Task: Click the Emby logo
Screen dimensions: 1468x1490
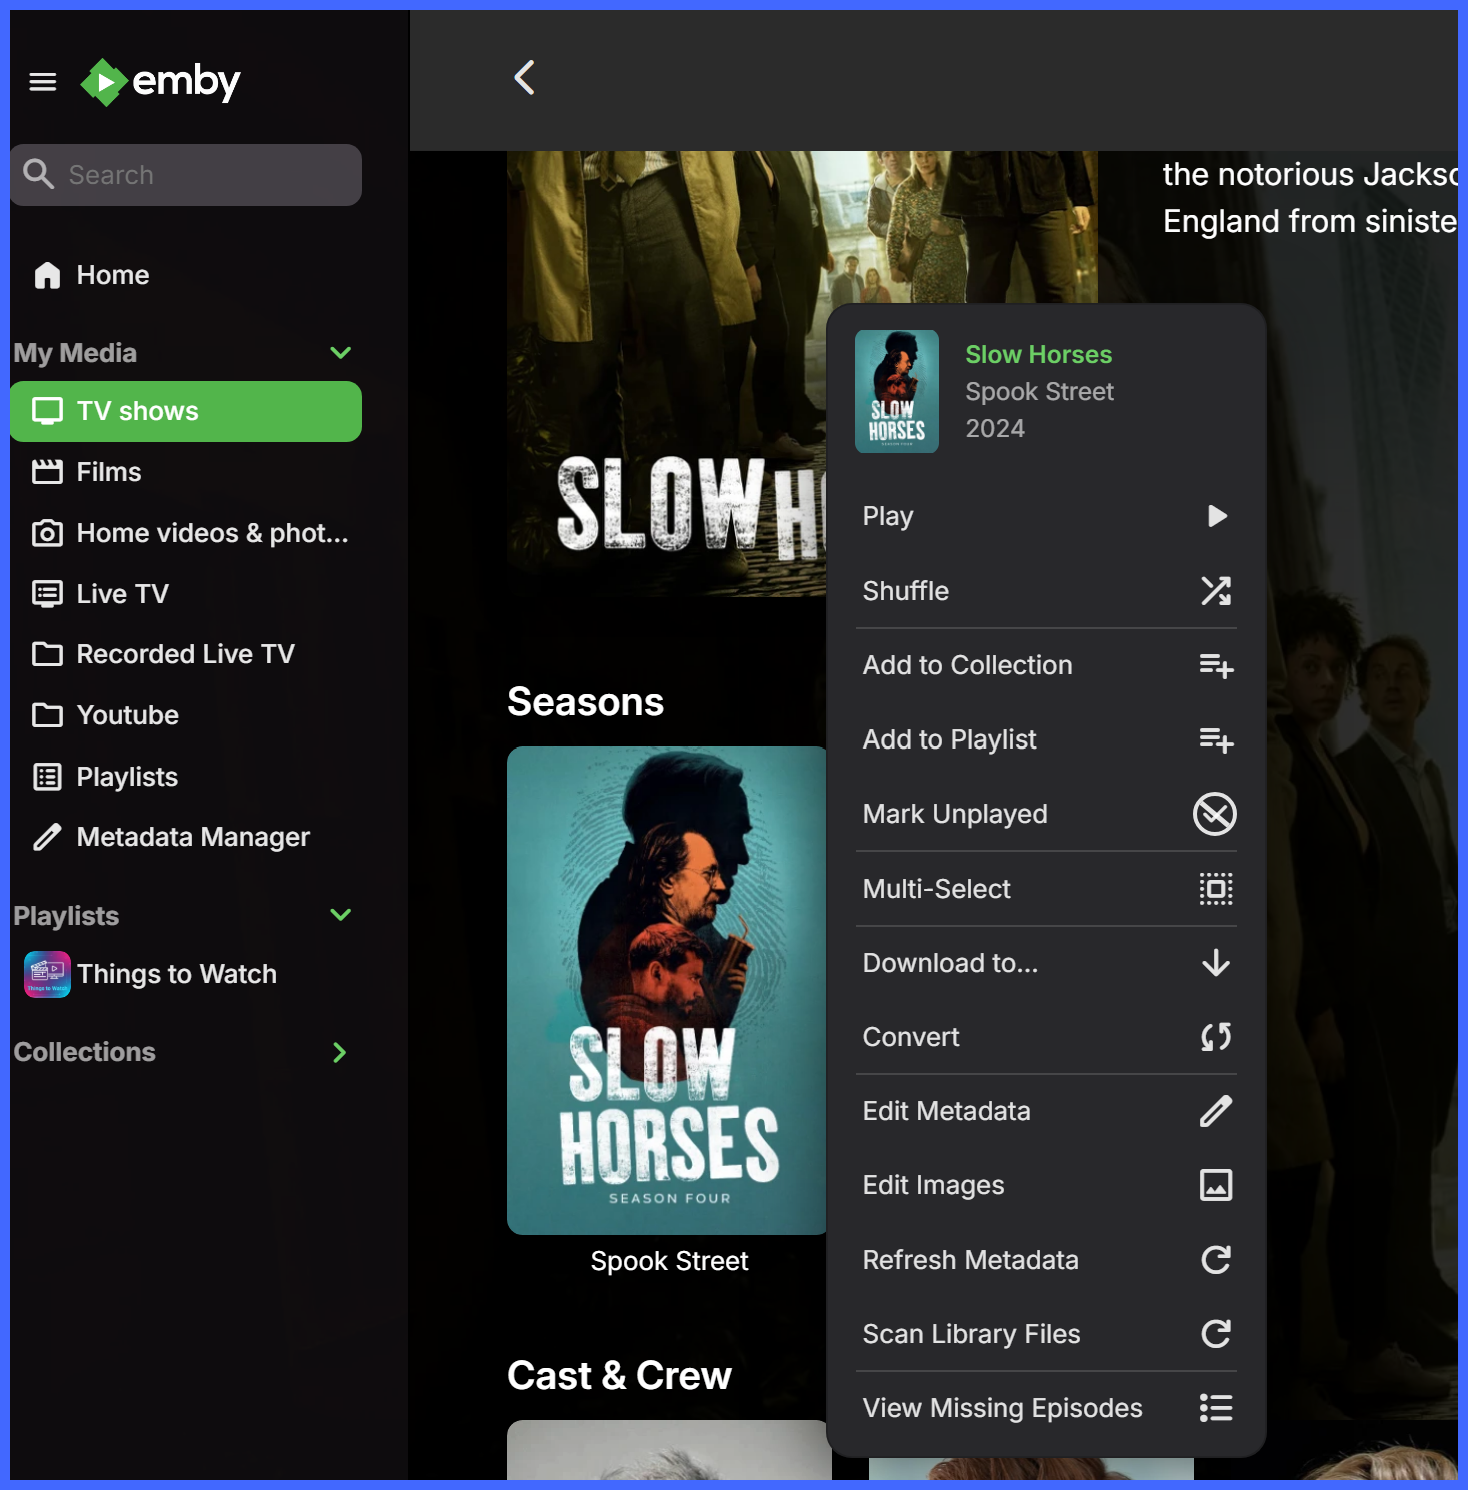Action: tap(161, 82)
